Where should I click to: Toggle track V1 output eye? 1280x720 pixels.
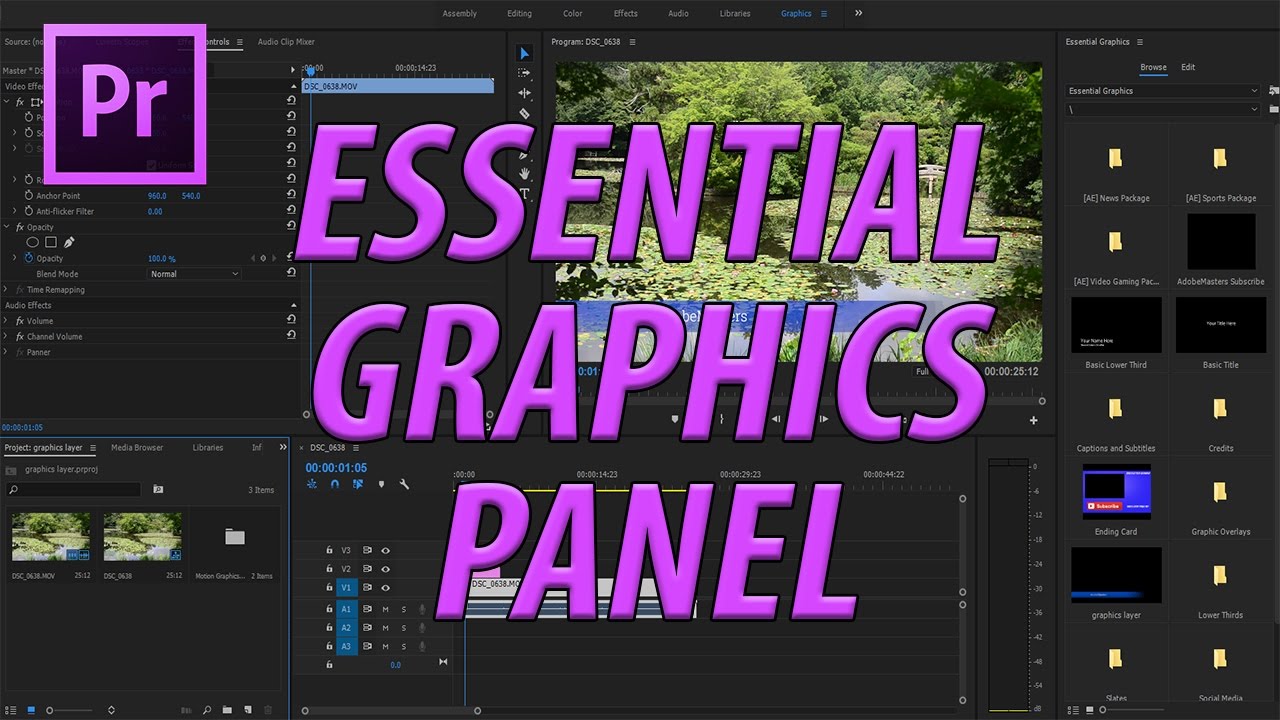coord(386,588)
